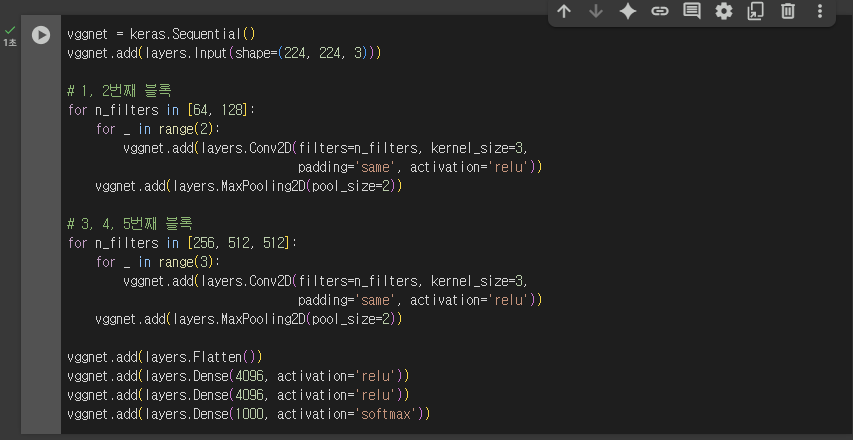This screenshot has width=853, height=440.
Task: Open more cell actions menu
Action: [820, 11]
